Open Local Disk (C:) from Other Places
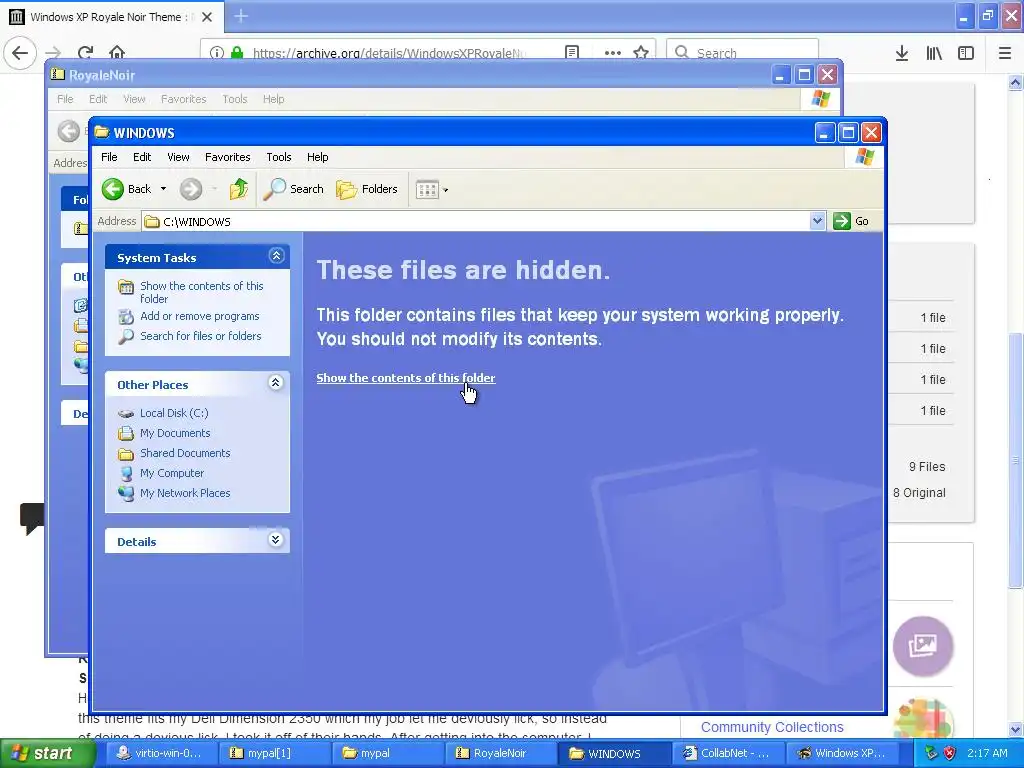The image size is (1024, 768). (174, 413)
